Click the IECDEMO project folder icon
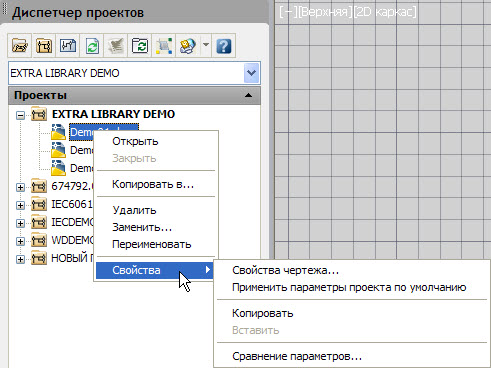The height and width of the screenshot is (368, 491). [x=39, y=222]
